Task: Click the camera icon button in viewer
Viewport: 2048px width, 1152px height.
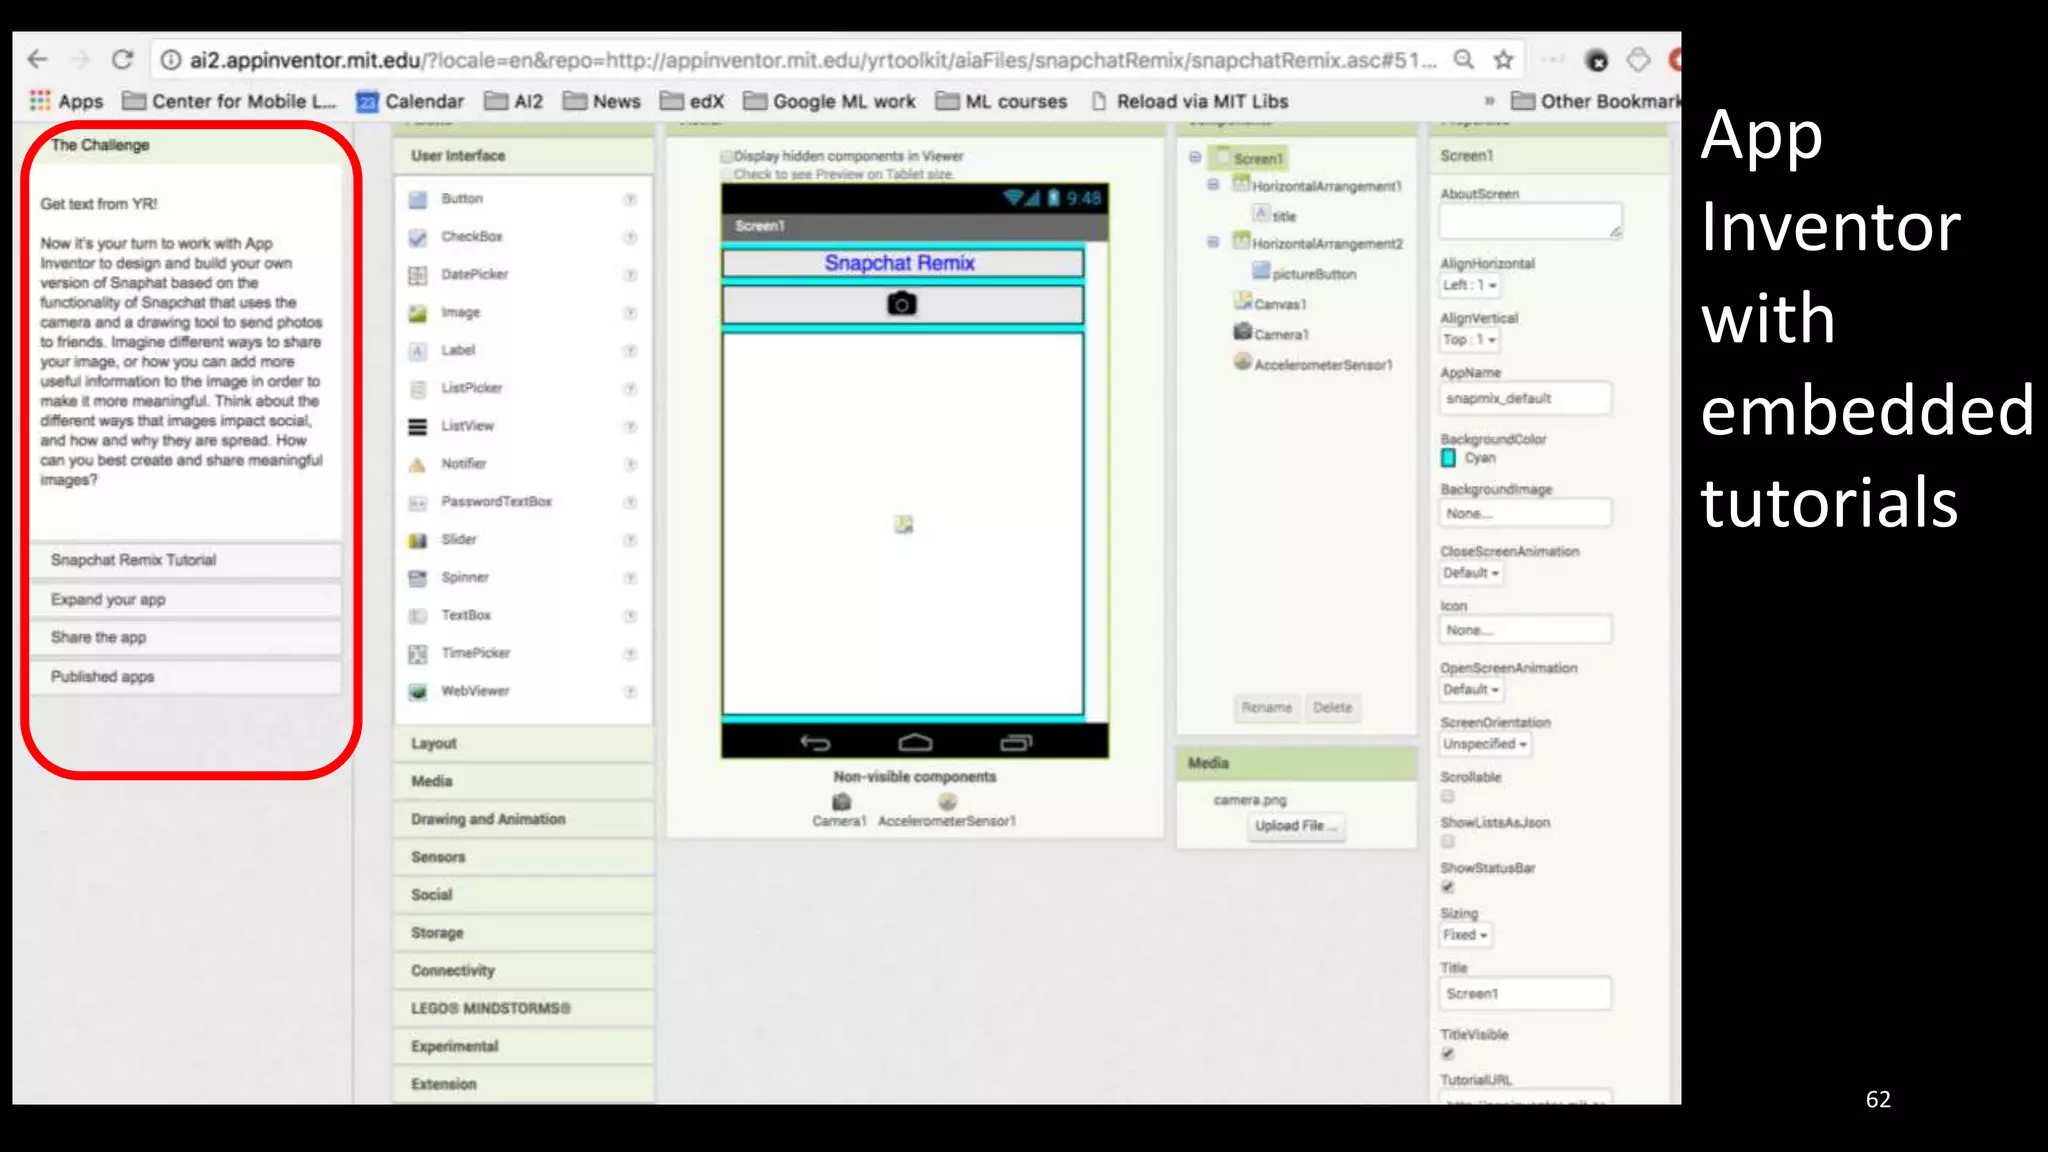Action: click(x=902, y=304)
